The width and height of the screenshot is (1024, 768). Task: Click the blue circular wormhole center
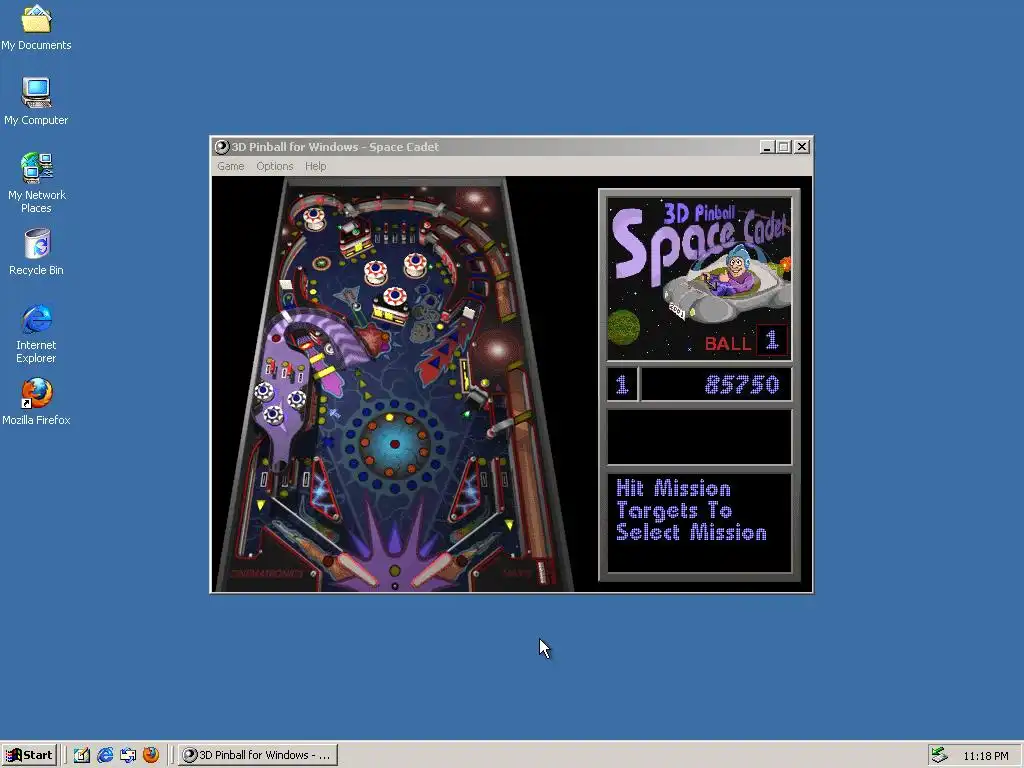click(x=394, y=444)
